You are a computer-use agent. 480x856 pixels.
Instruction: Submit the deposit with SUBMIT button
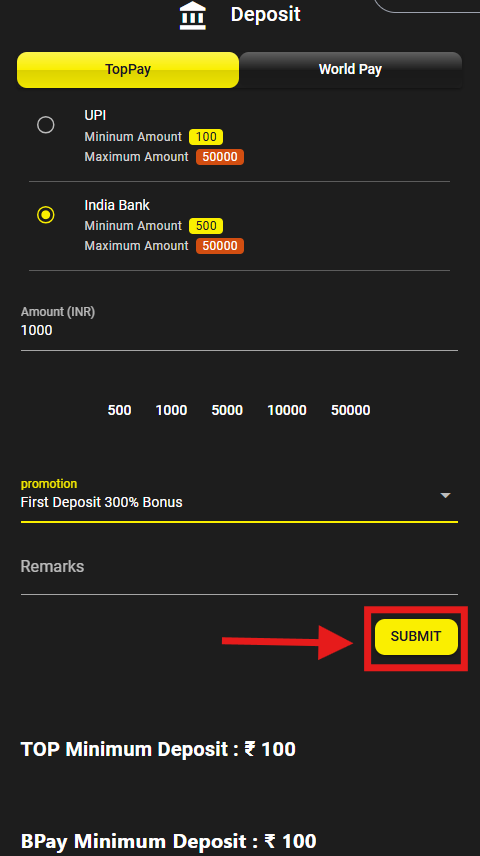[416, 637]
